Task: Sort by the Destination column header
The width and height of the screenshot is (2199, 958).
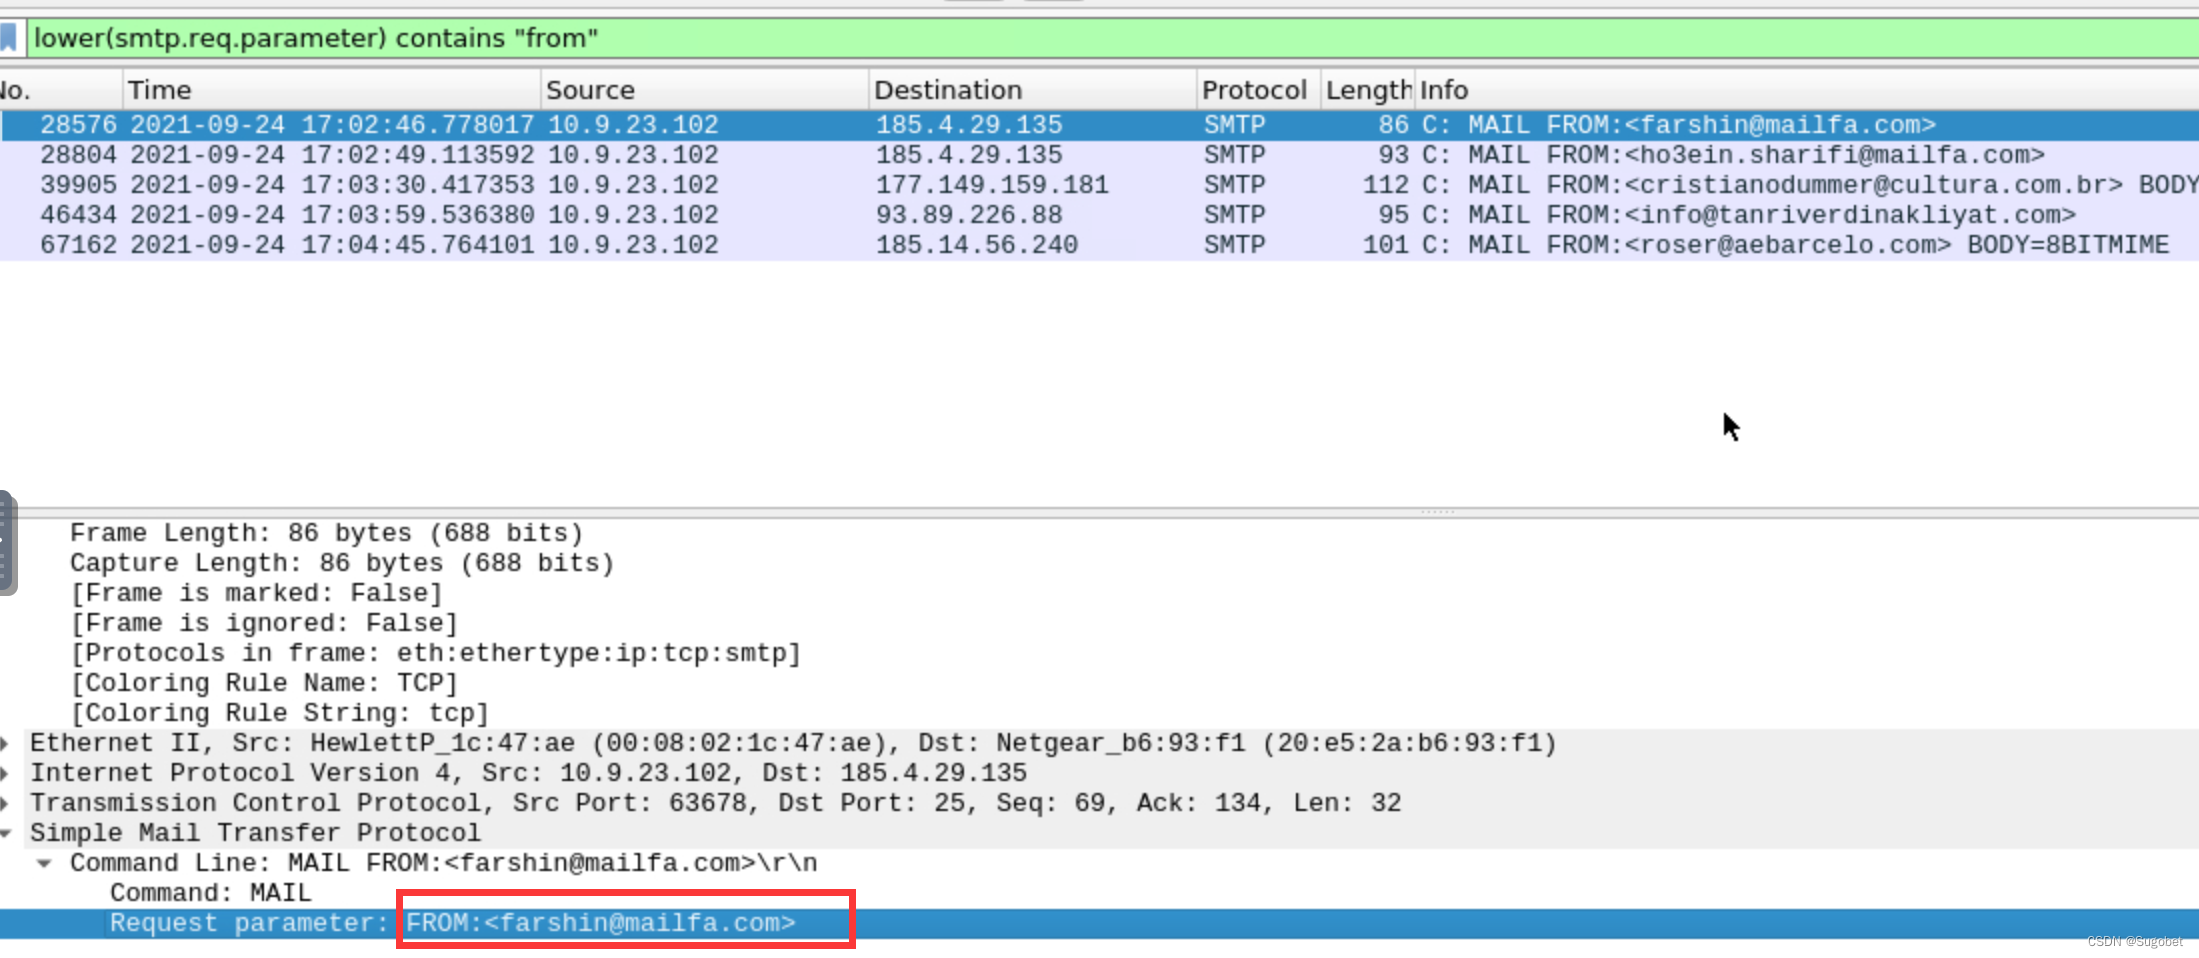Action: [1032, 90]
